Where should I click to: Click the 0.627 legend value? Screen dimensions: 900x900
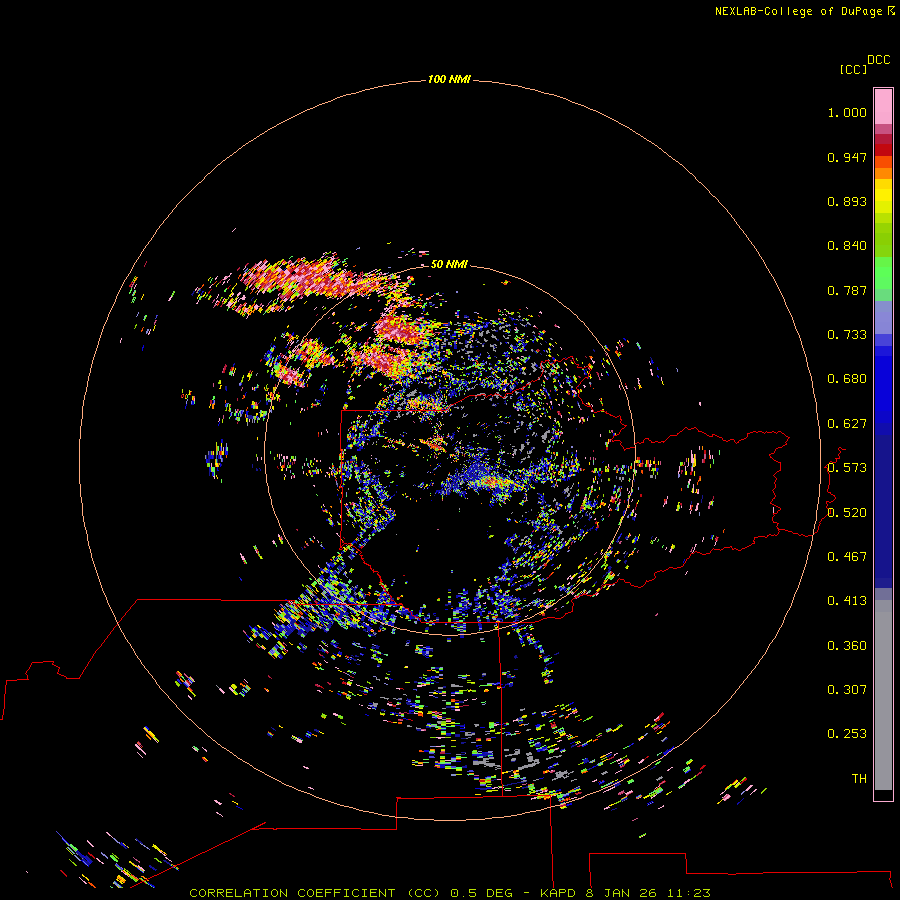[847, 424]
